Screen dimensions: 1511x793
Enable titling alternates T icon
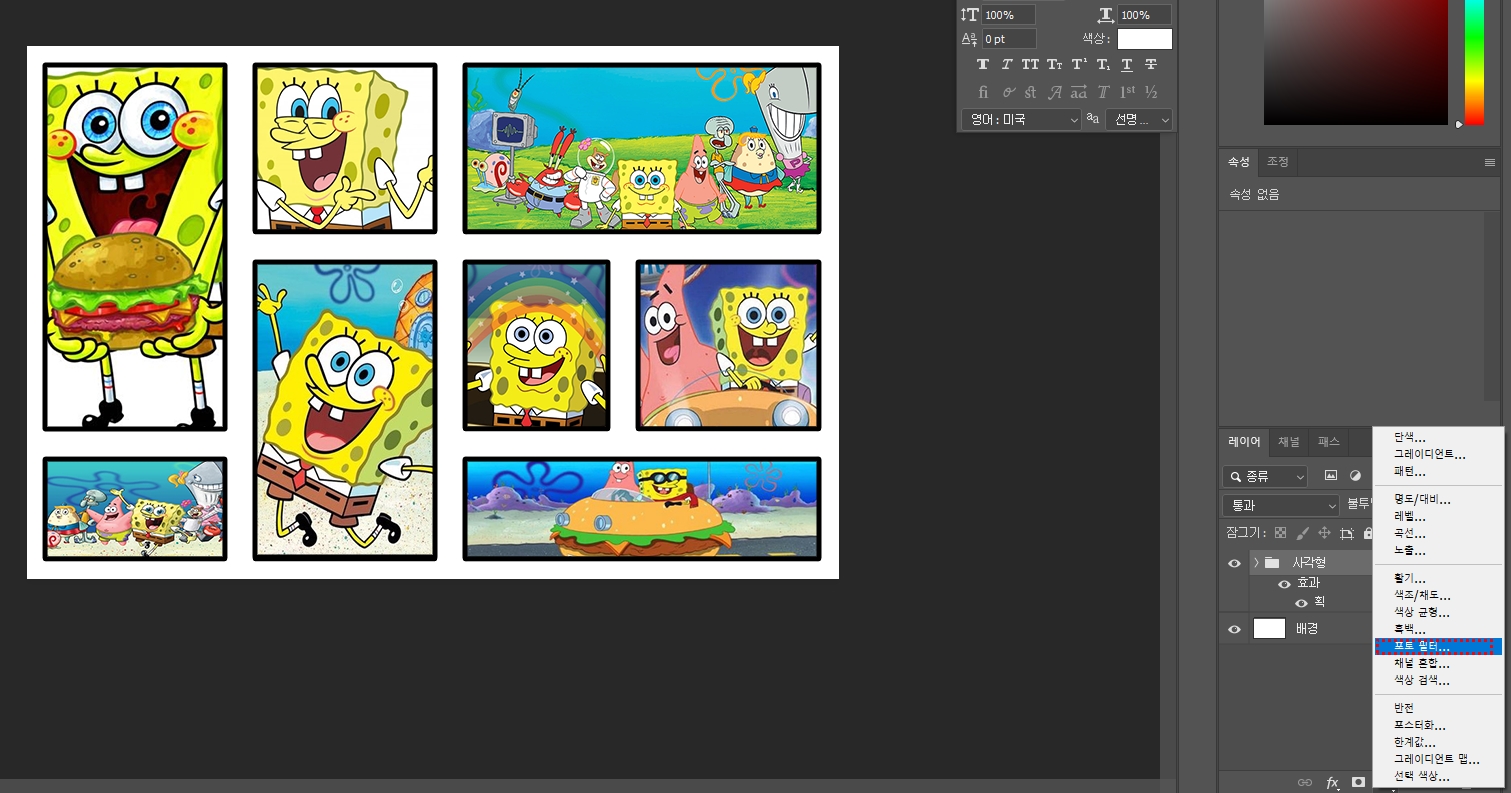[1103, 92]
